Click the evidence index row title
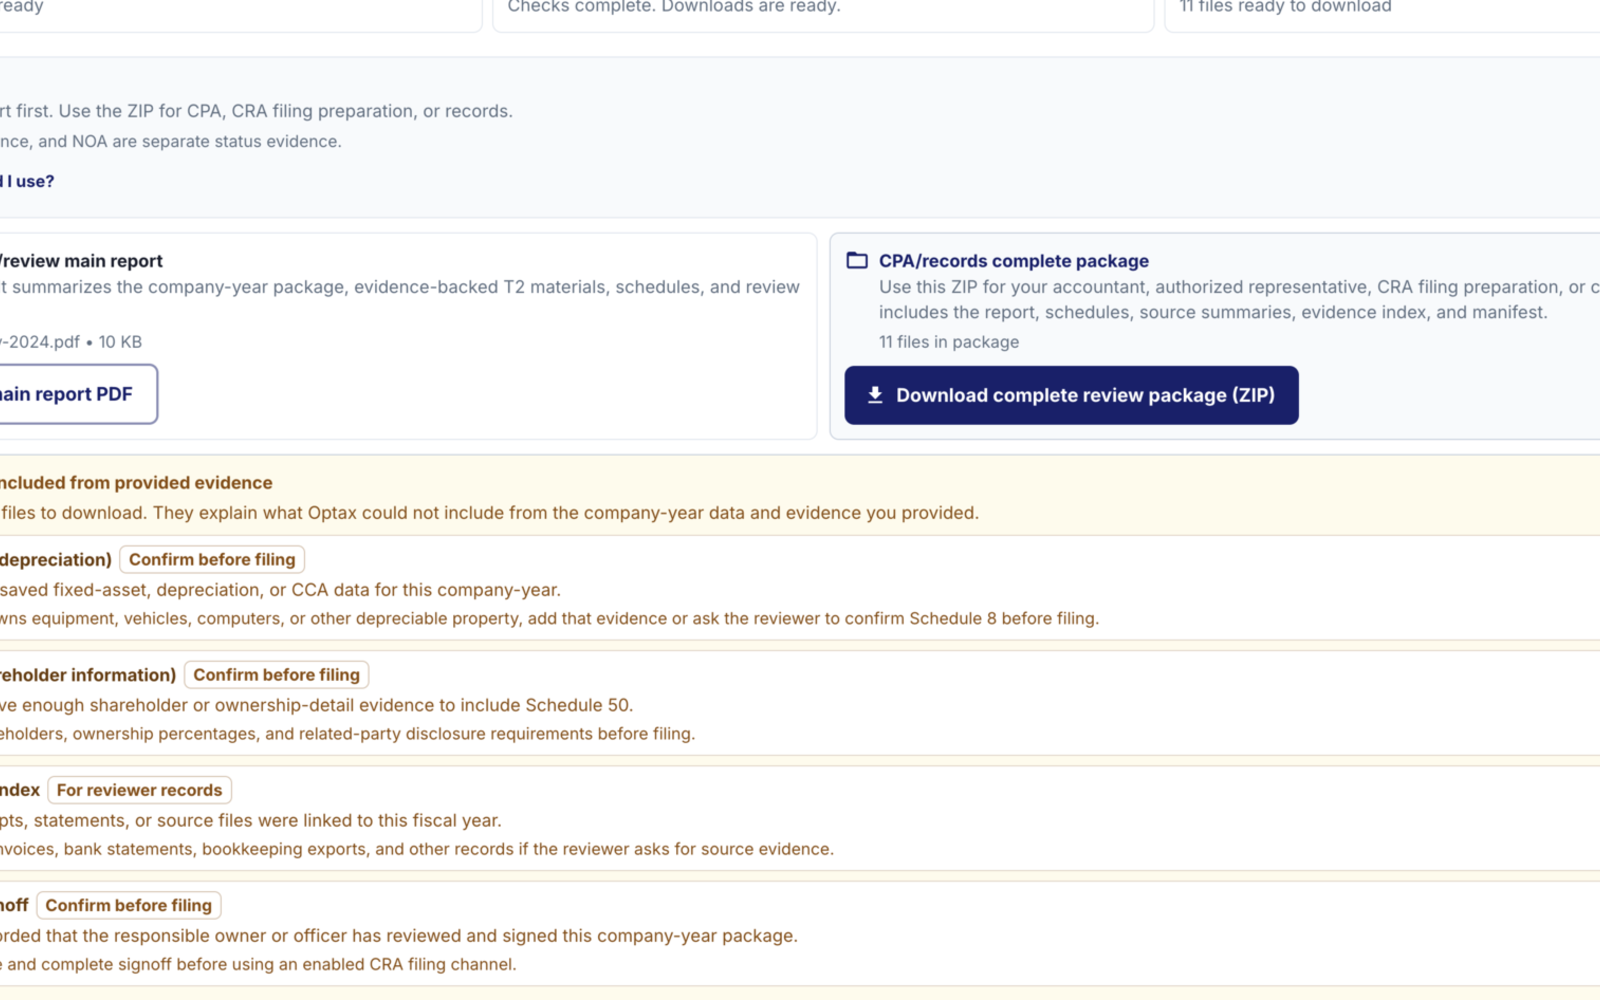 point(20,790)
